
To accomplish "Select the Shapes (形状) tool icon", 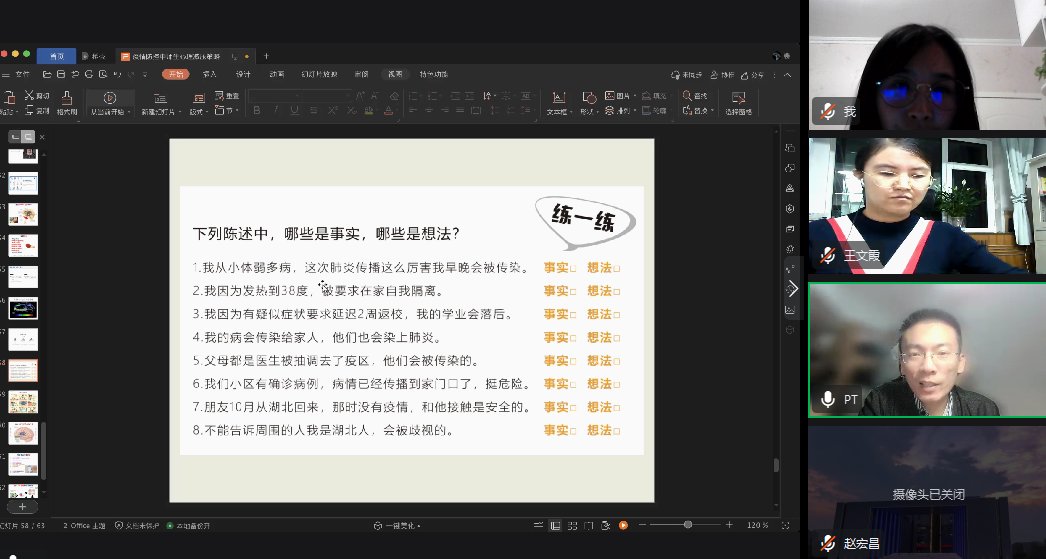I will [x=589, y=97].
